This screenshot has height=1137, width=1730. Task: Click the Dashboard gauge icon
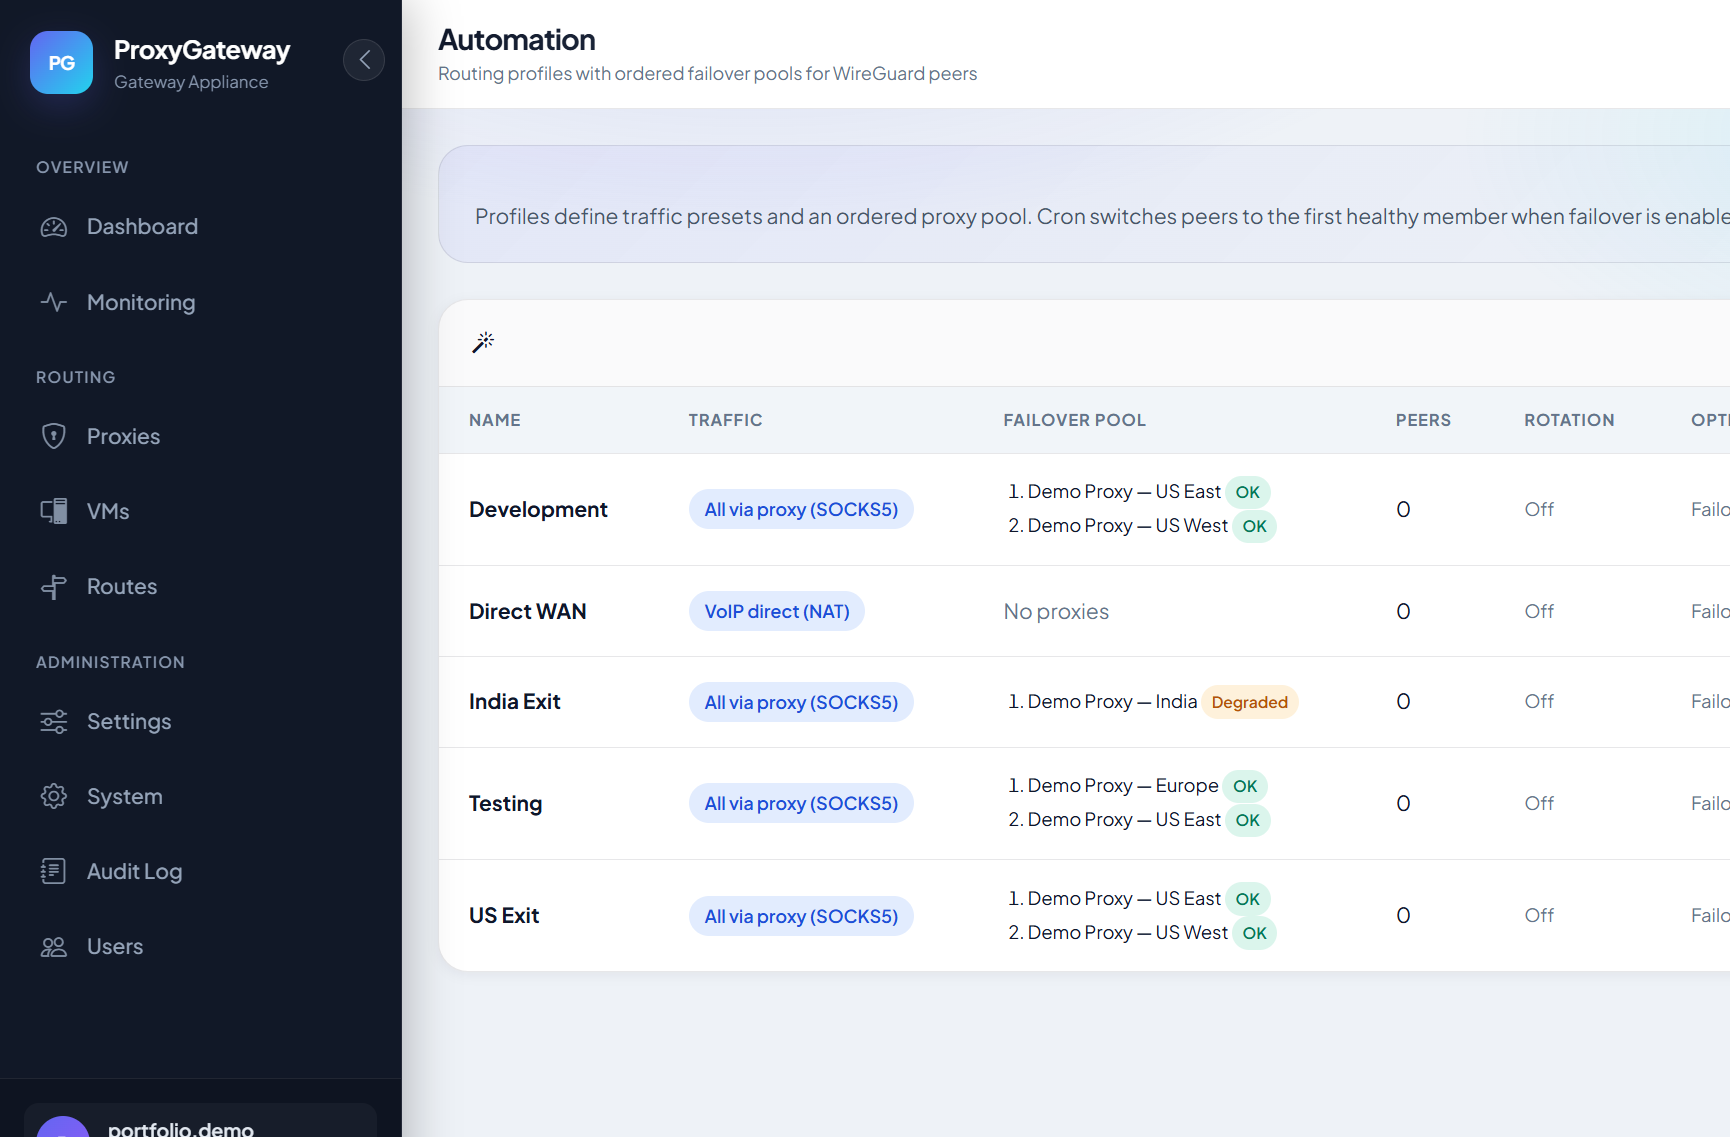[54, 227]
